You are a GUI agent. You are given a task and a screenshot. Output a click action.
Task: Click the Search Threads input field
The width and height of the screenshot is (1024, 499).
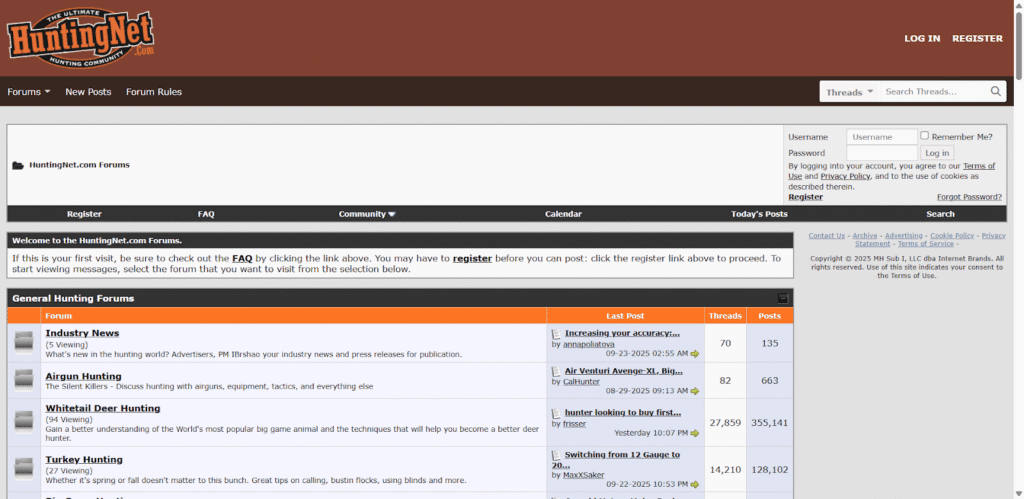tap(935, 92)
